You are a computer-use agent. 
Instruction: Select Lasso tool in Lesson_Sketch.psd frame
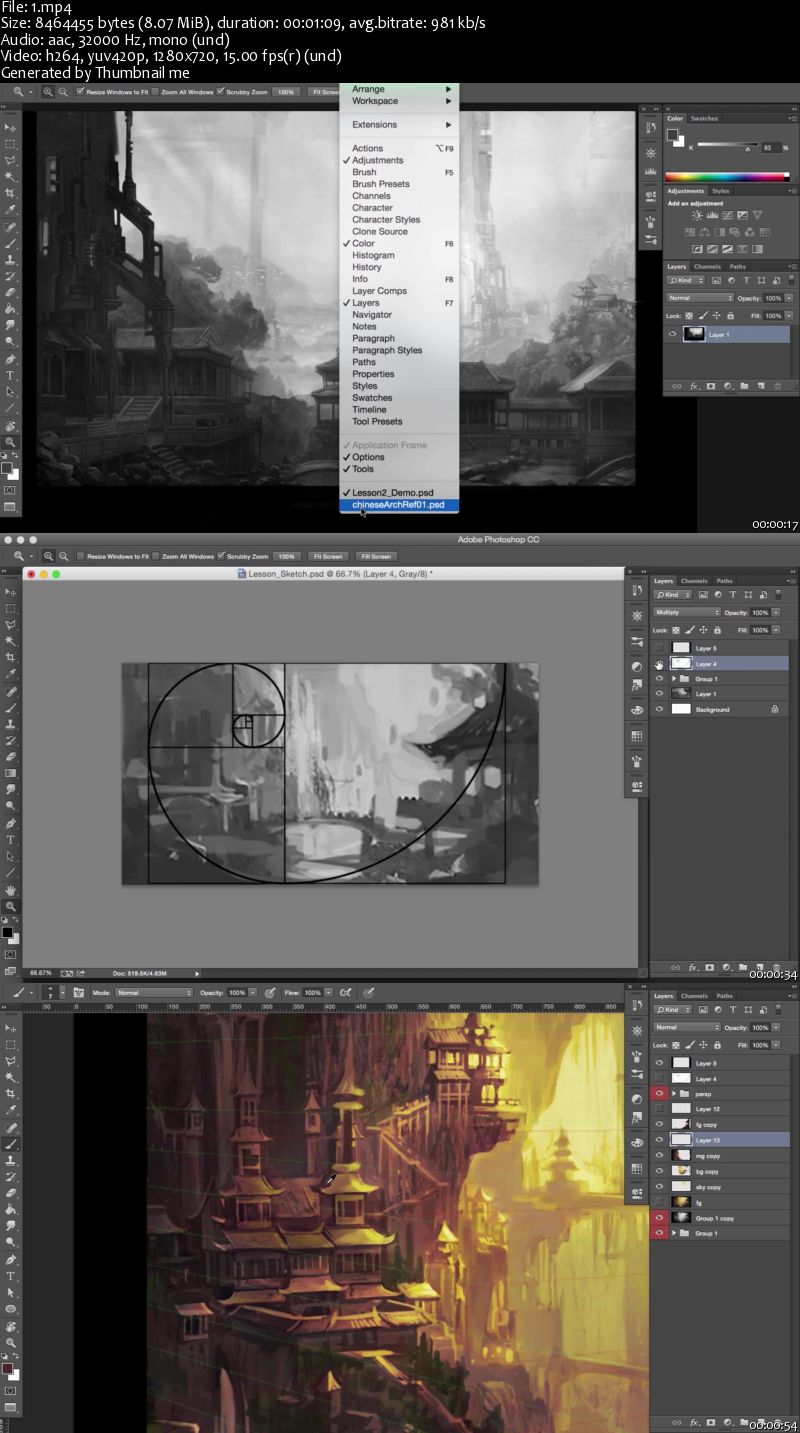point(11,624)
